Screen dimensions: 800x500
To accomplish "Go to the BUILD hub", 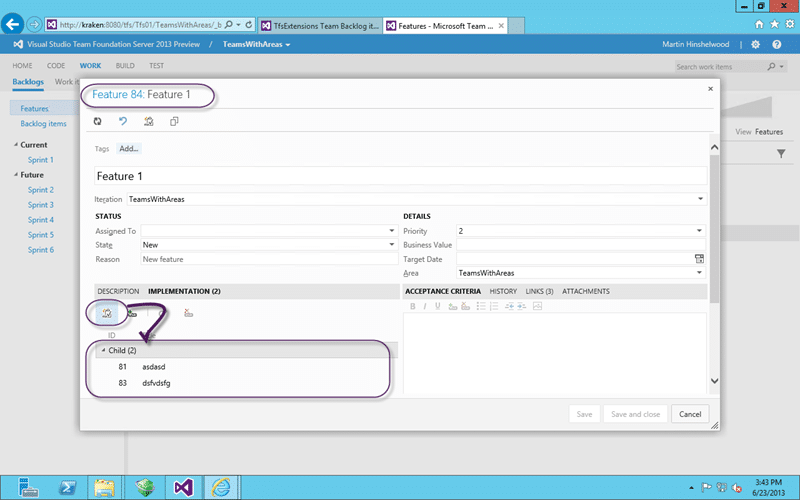I will [x=125, y=65].
